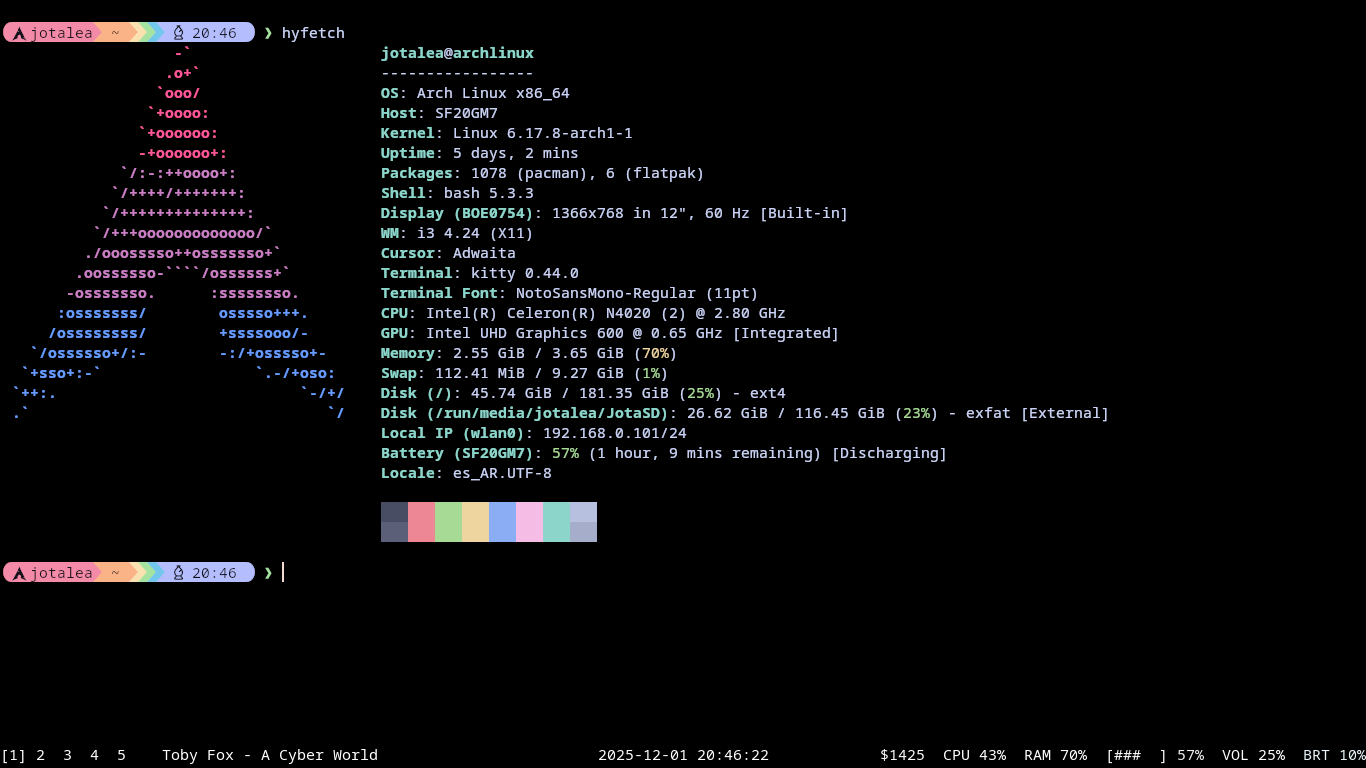
Task: Click the 'Local IP (wlan0)' line
Action: (533, 433)
